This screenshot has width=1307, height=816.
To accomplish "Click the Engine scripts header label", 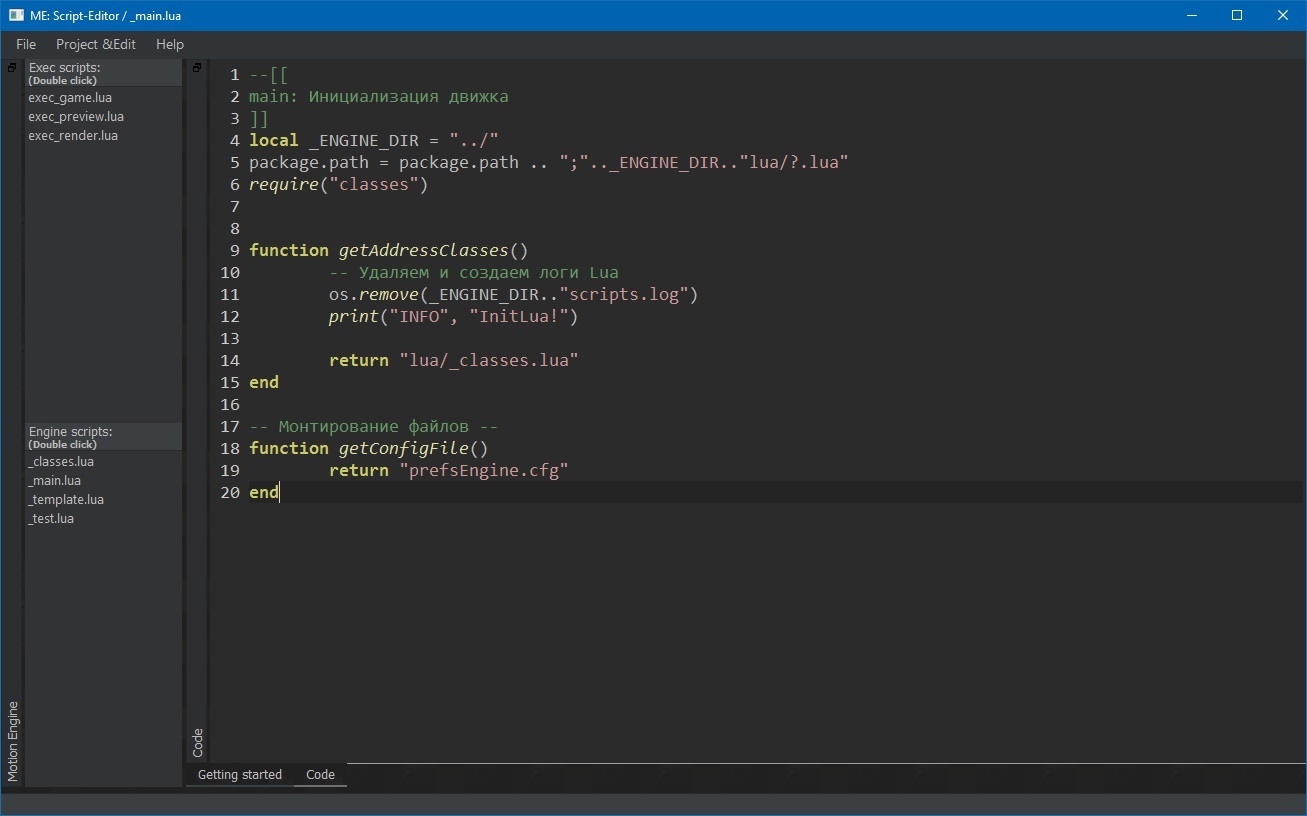I will pyautogui.click(x=70, y=431).
